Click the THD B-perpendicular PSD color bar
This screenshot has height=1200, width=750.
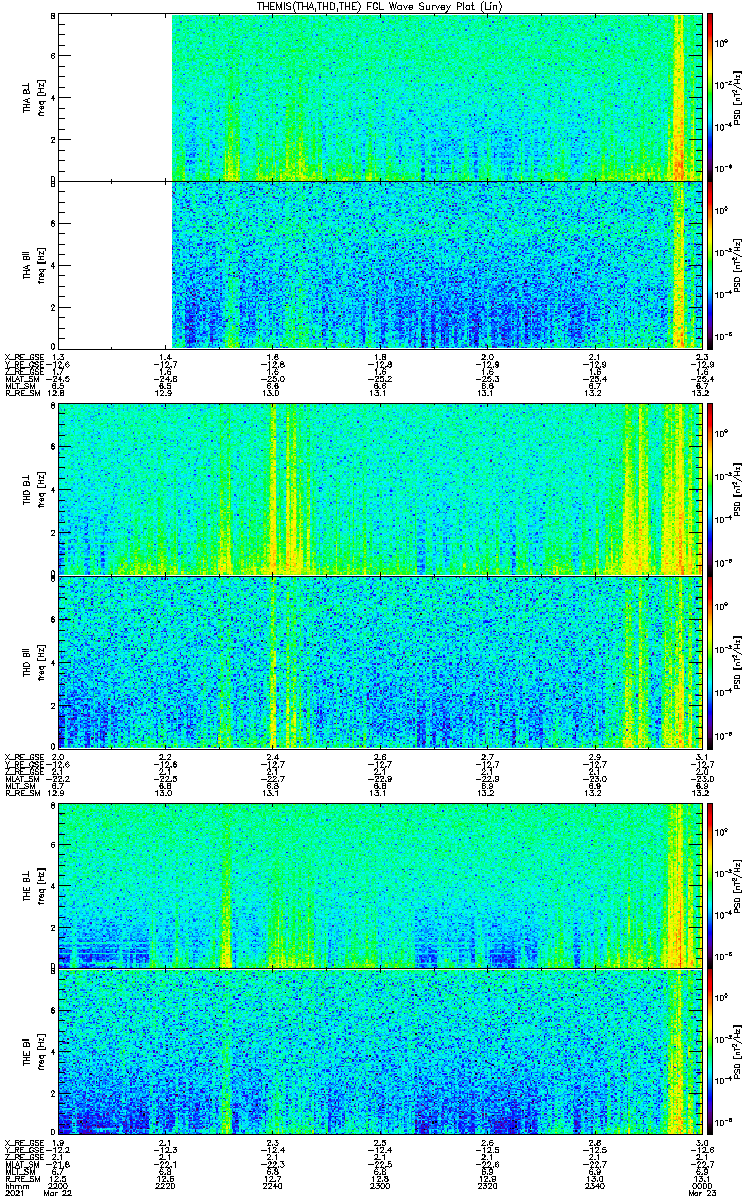point(710,489)
